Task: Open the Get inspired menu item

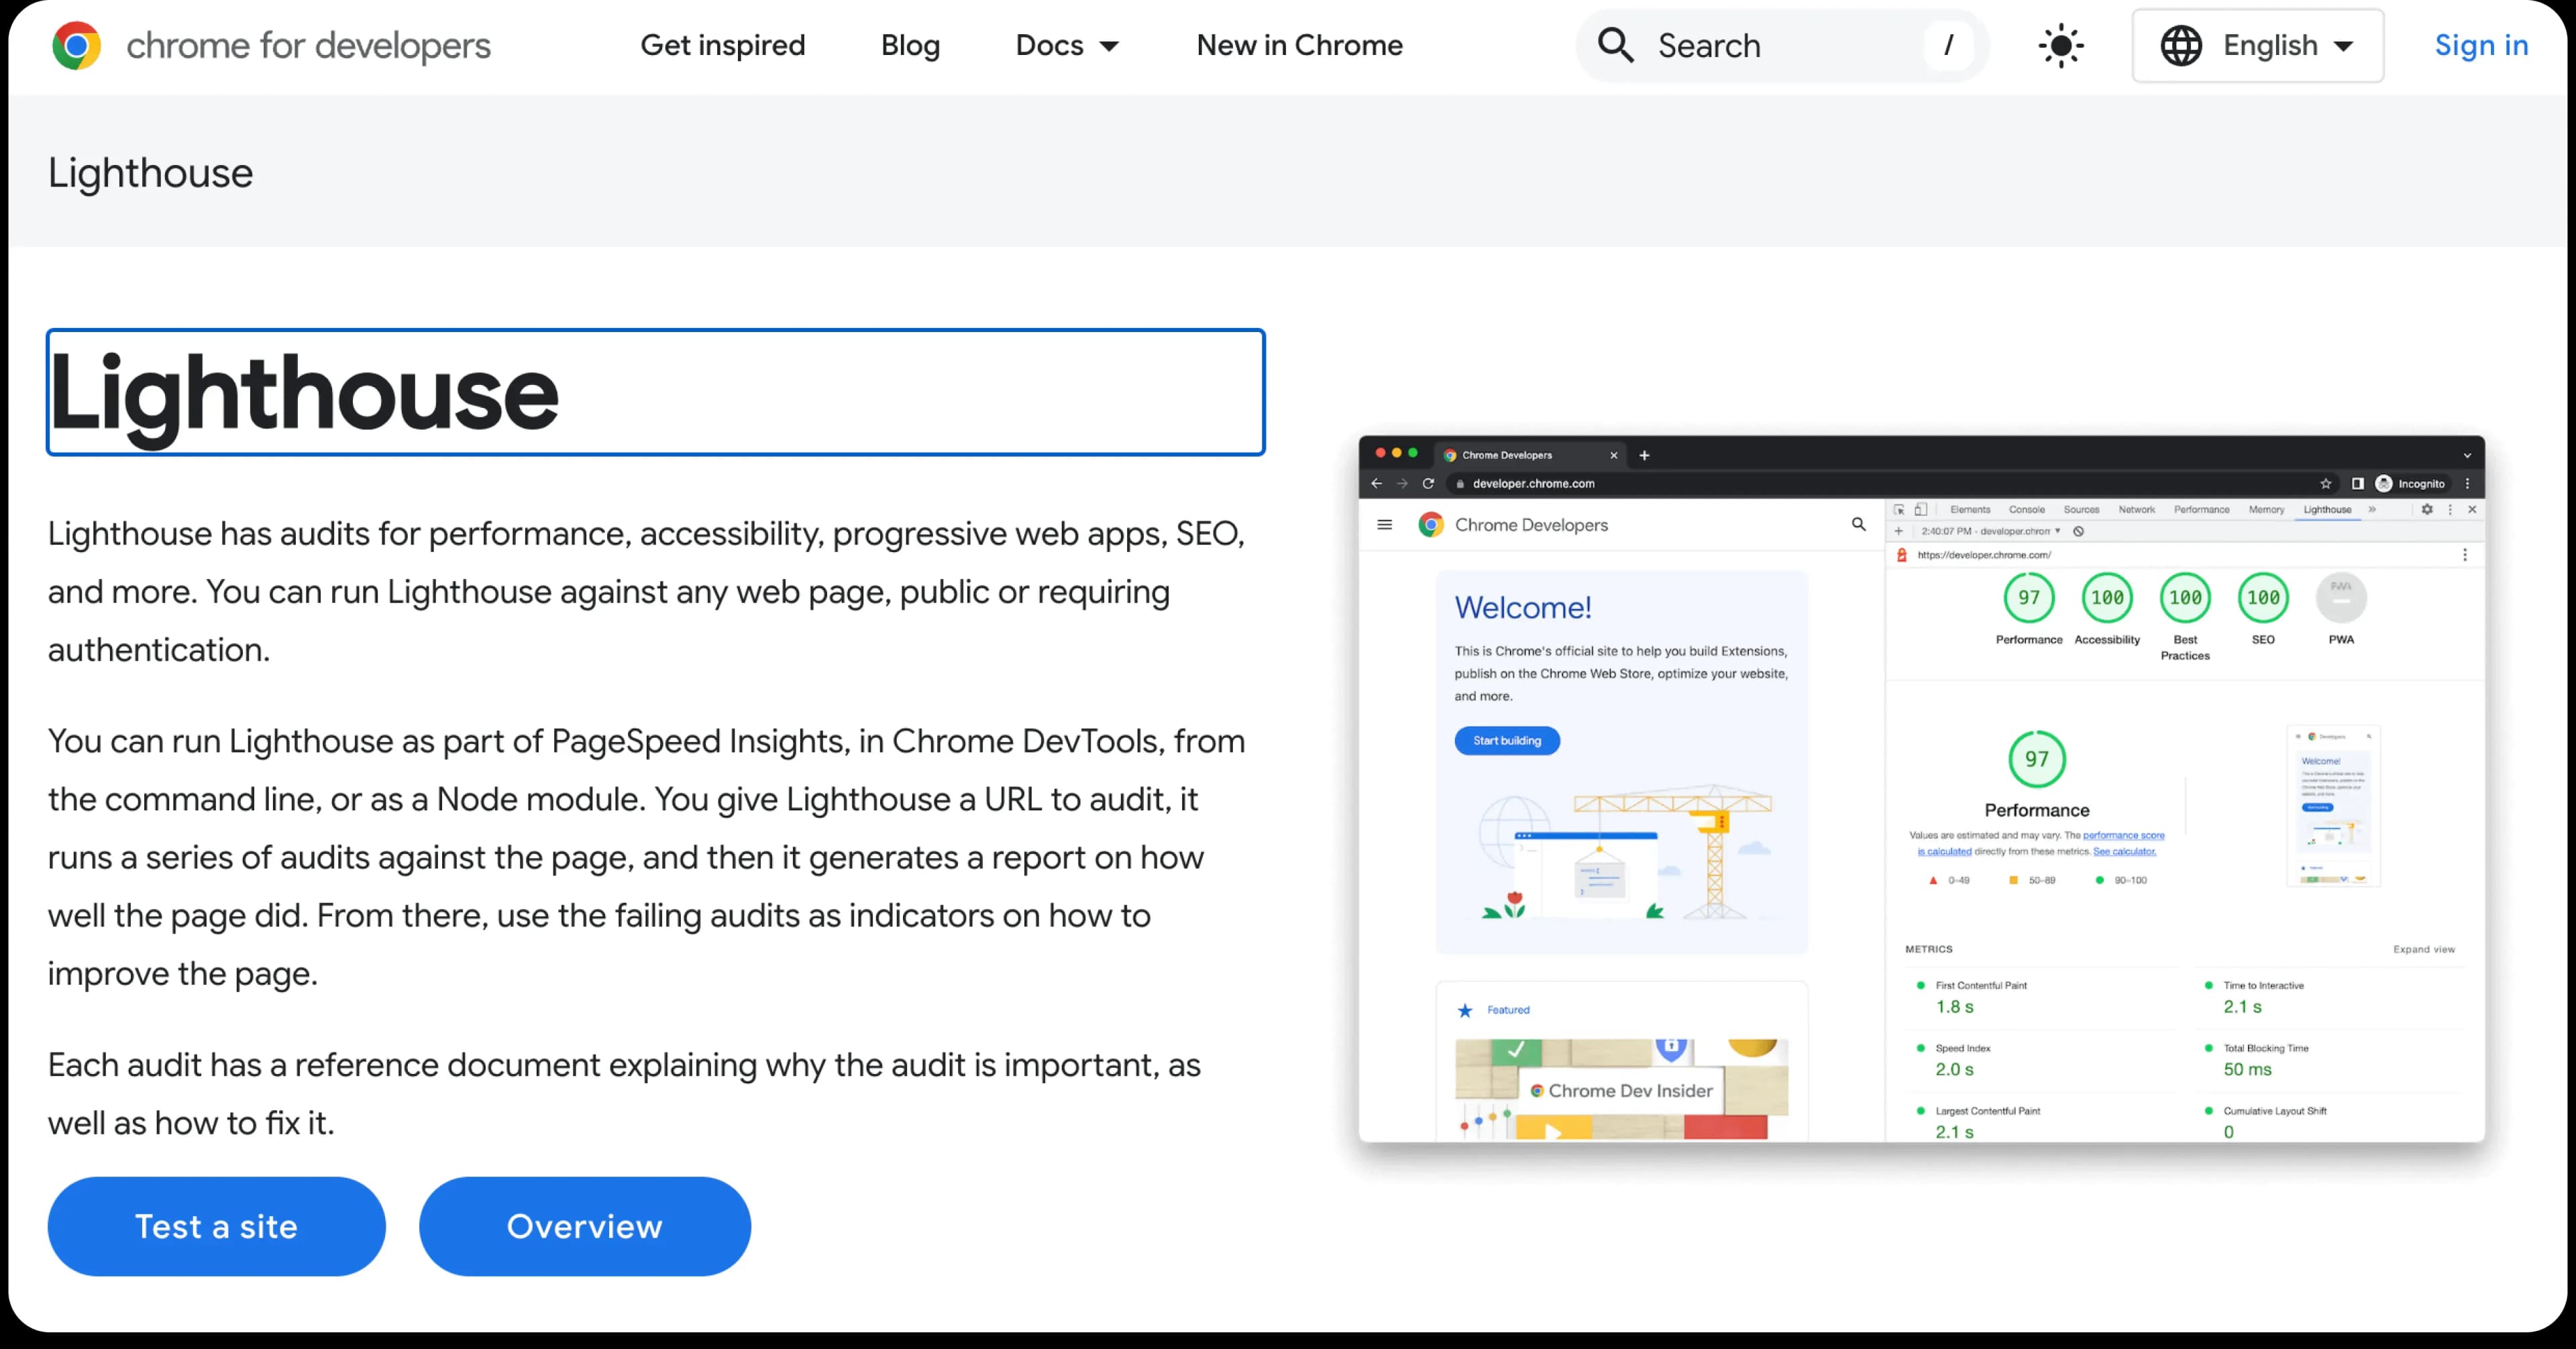Action: point(722,46)
